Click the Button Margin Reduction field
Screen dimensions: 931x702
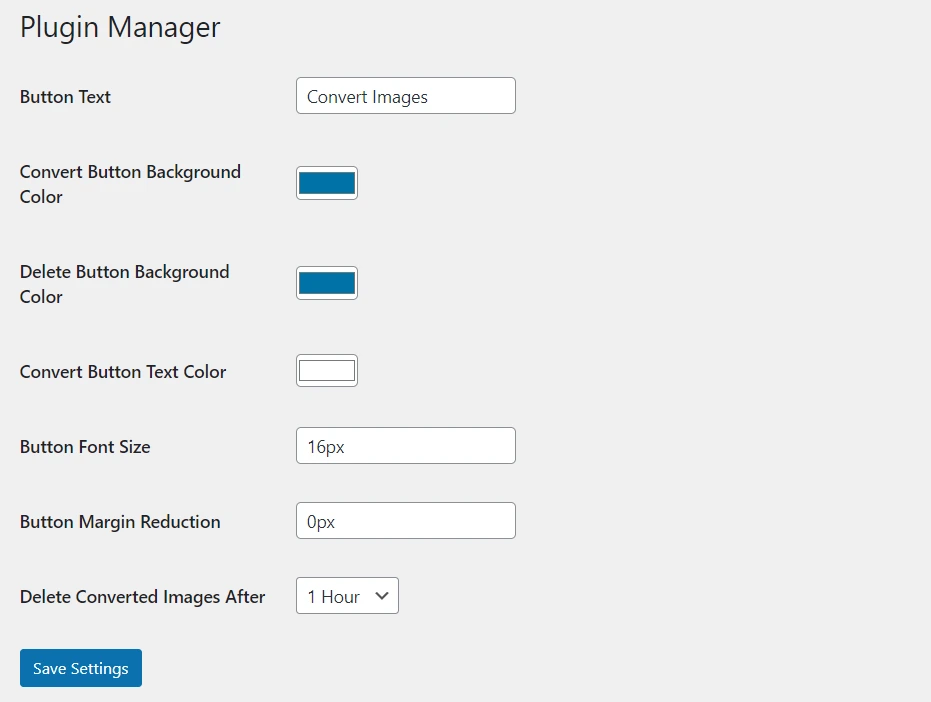coord(405,520)
